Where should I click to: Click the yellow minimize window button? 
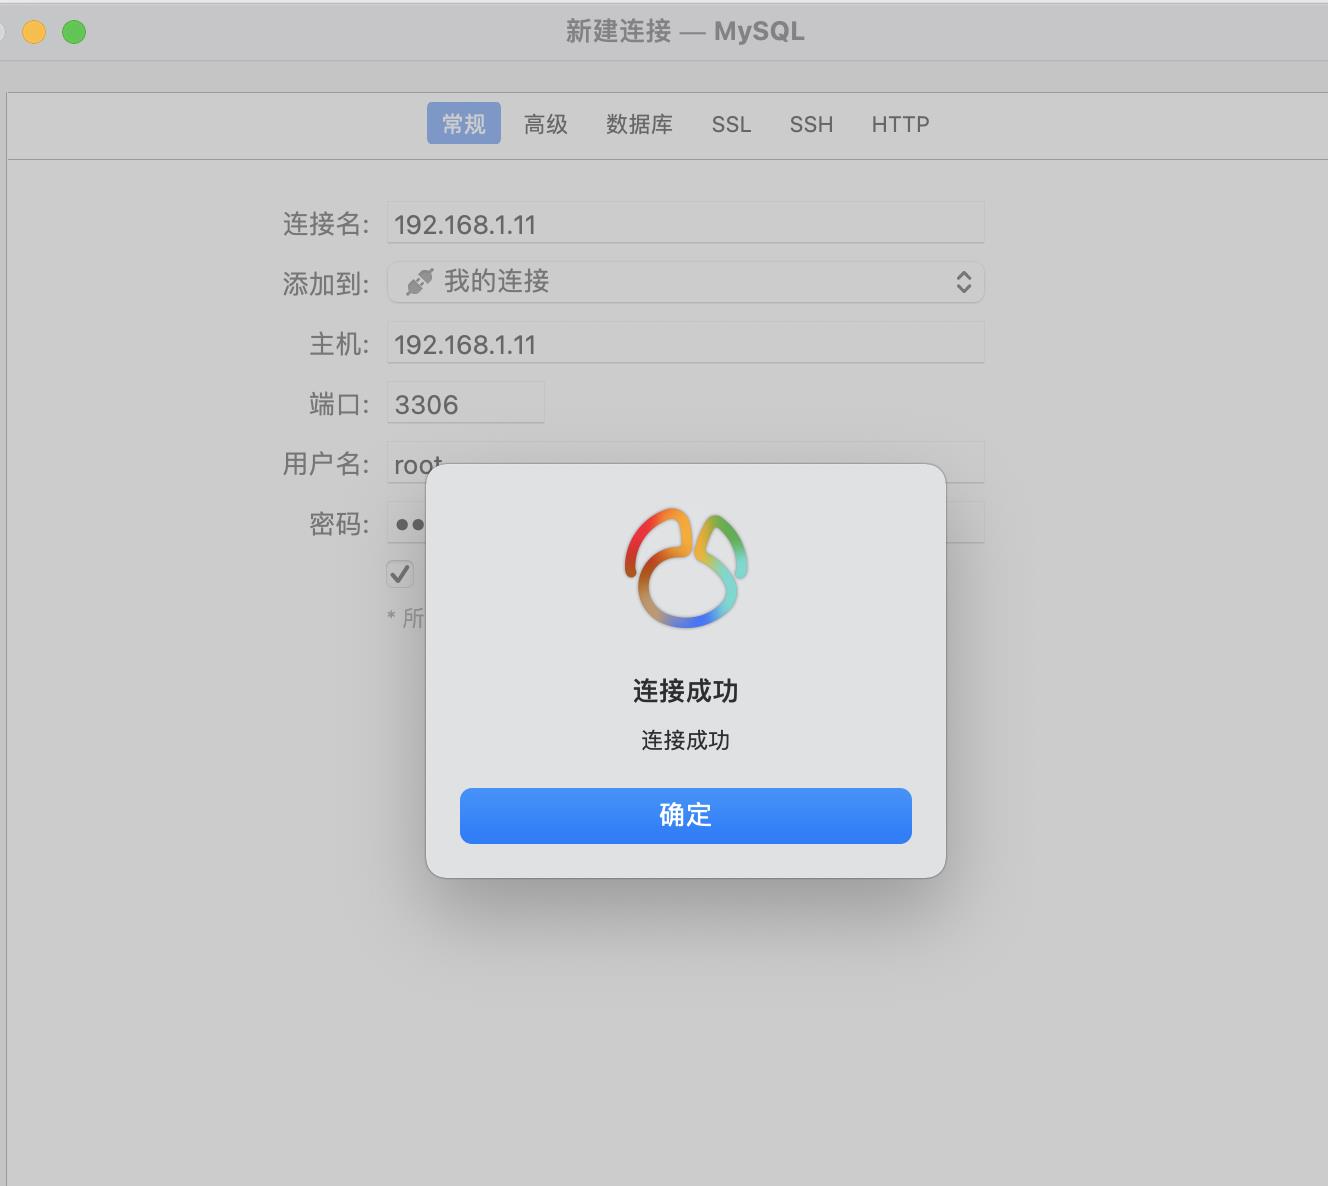pyautogui.click(x=34, y=32)
